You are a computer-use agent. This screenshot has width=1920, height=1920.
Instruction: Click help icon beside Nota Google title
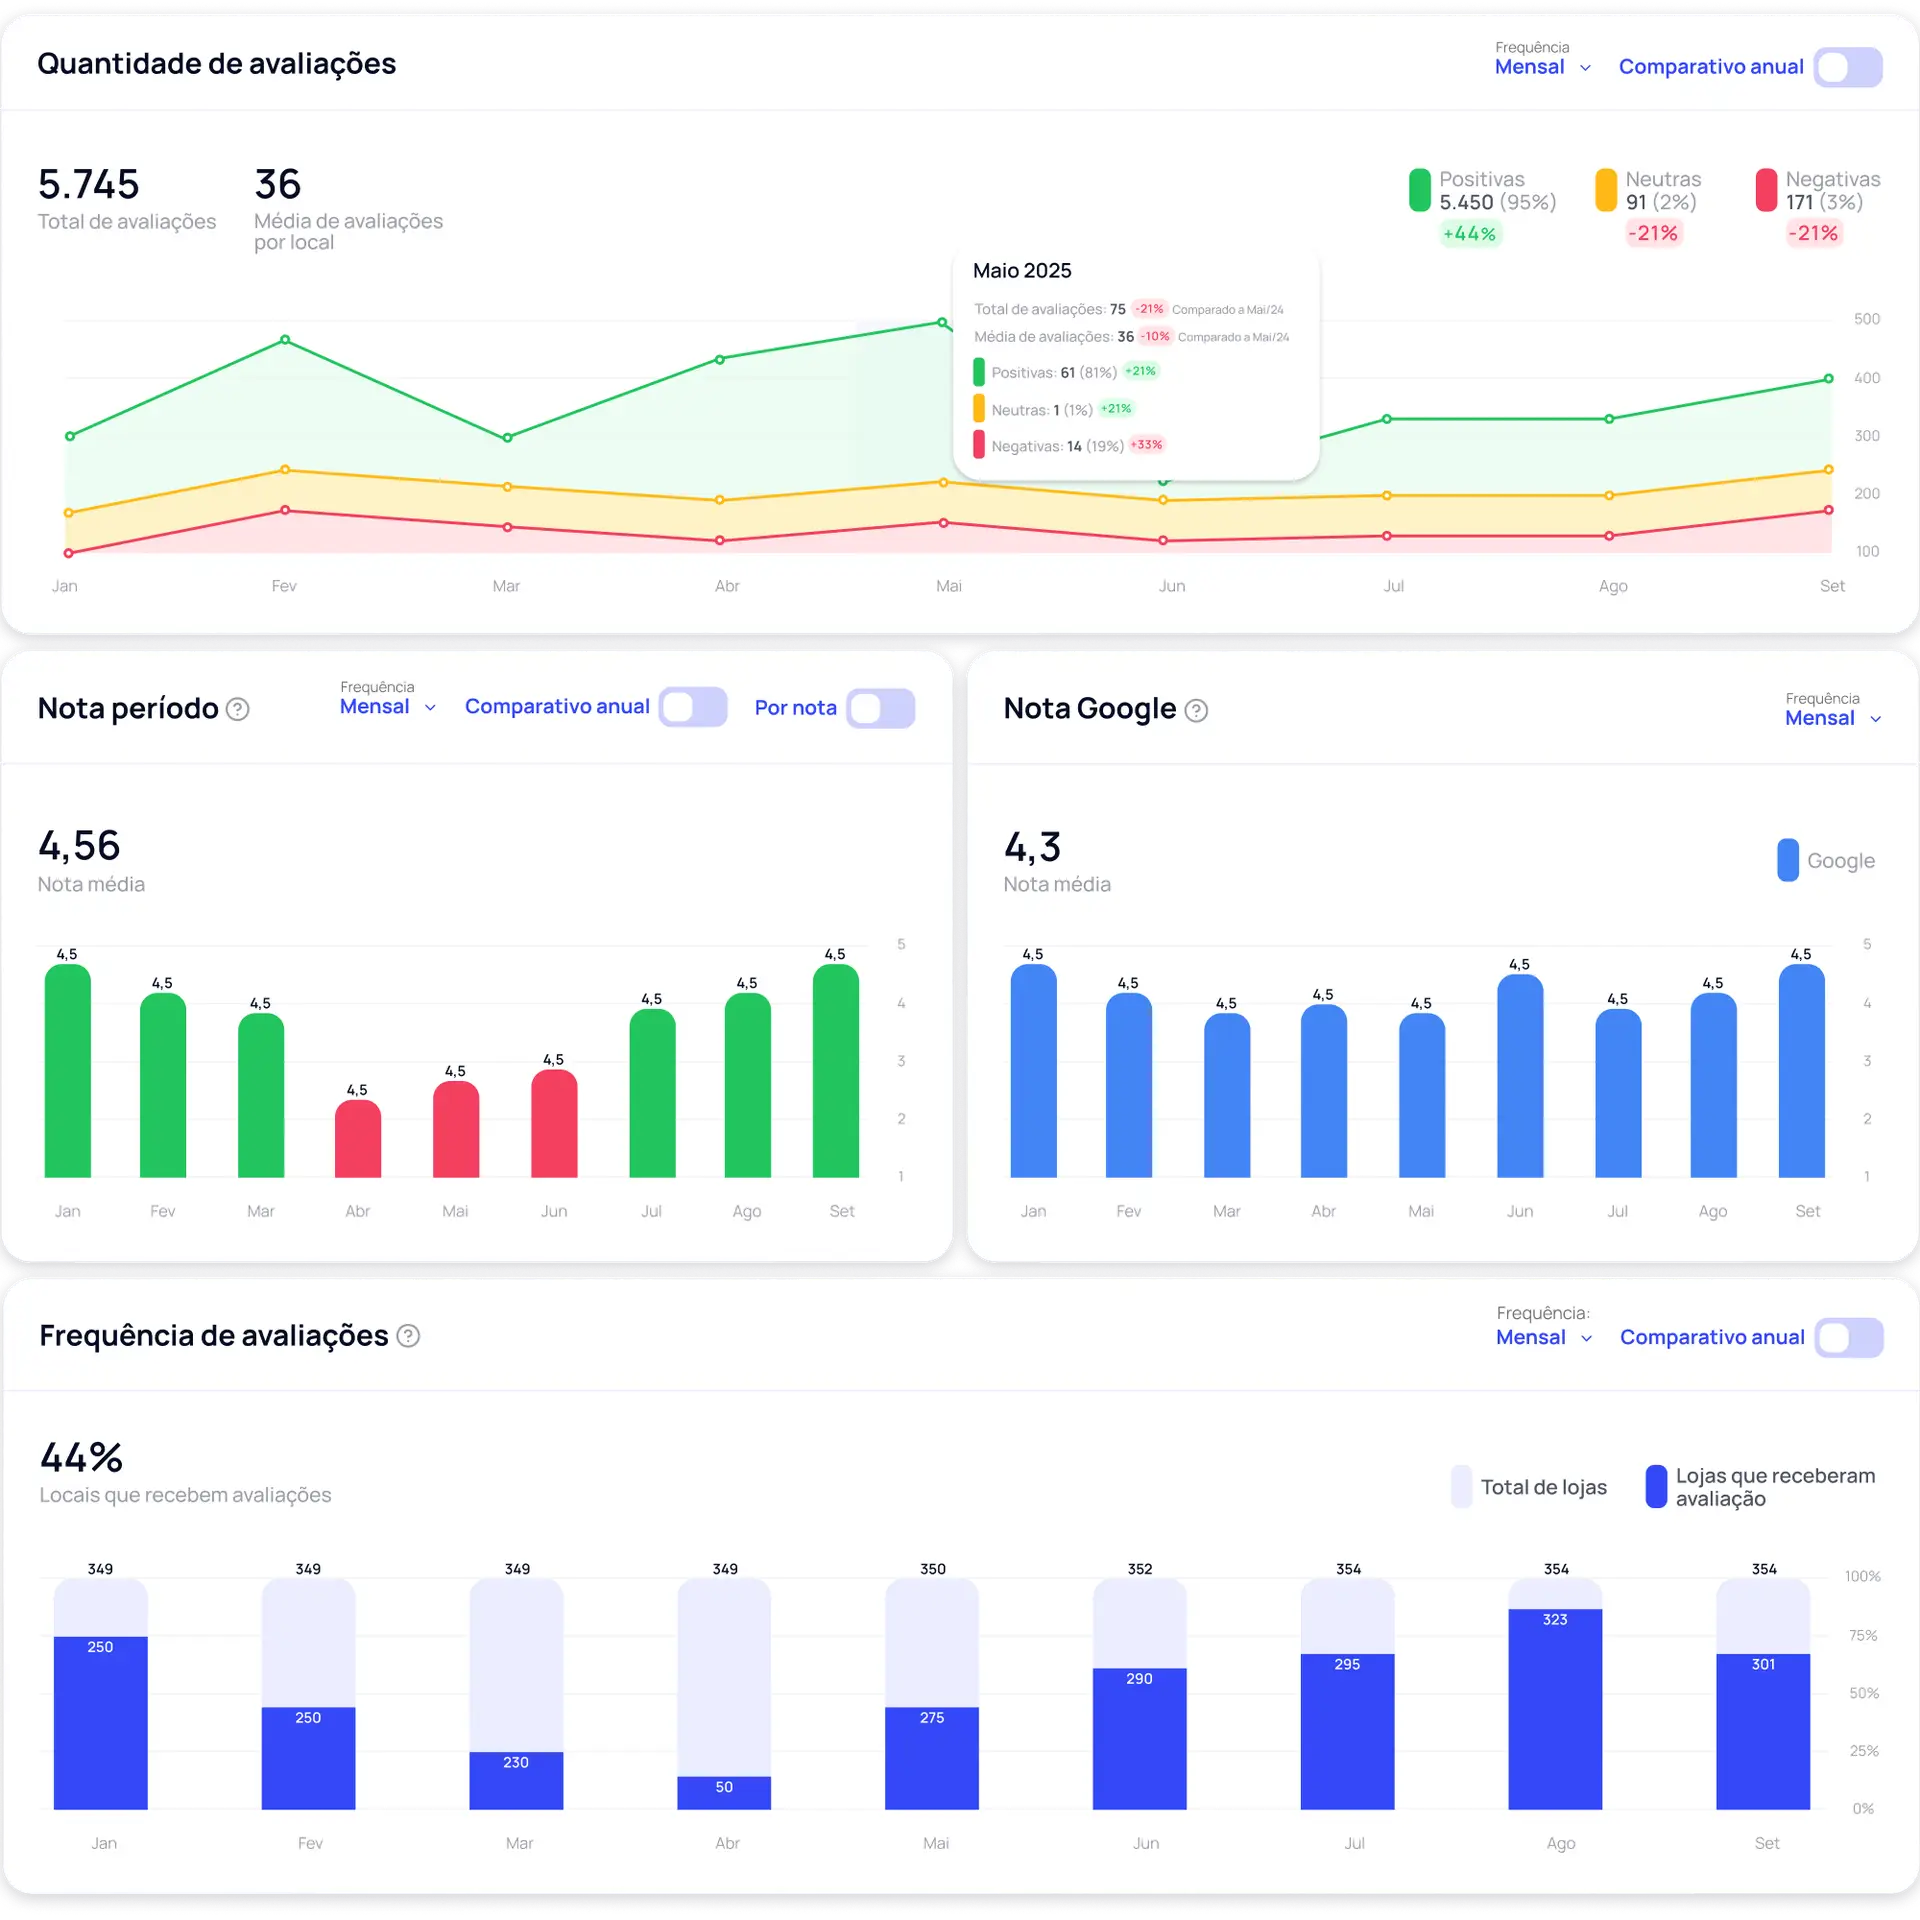[x=1196, y=710]
